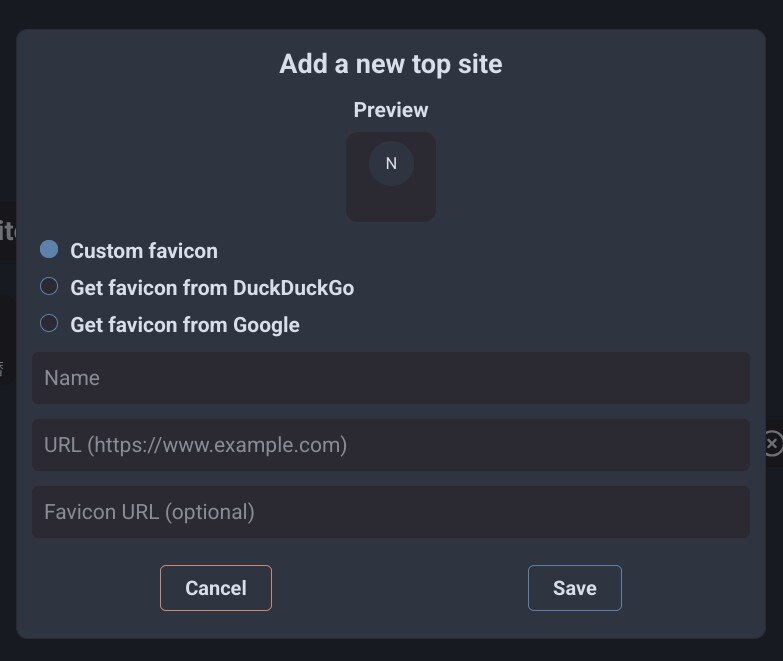This screenshot has height=661, width=783.
Task: Click the "Custom favicon" label text
Action: (144, 251)
